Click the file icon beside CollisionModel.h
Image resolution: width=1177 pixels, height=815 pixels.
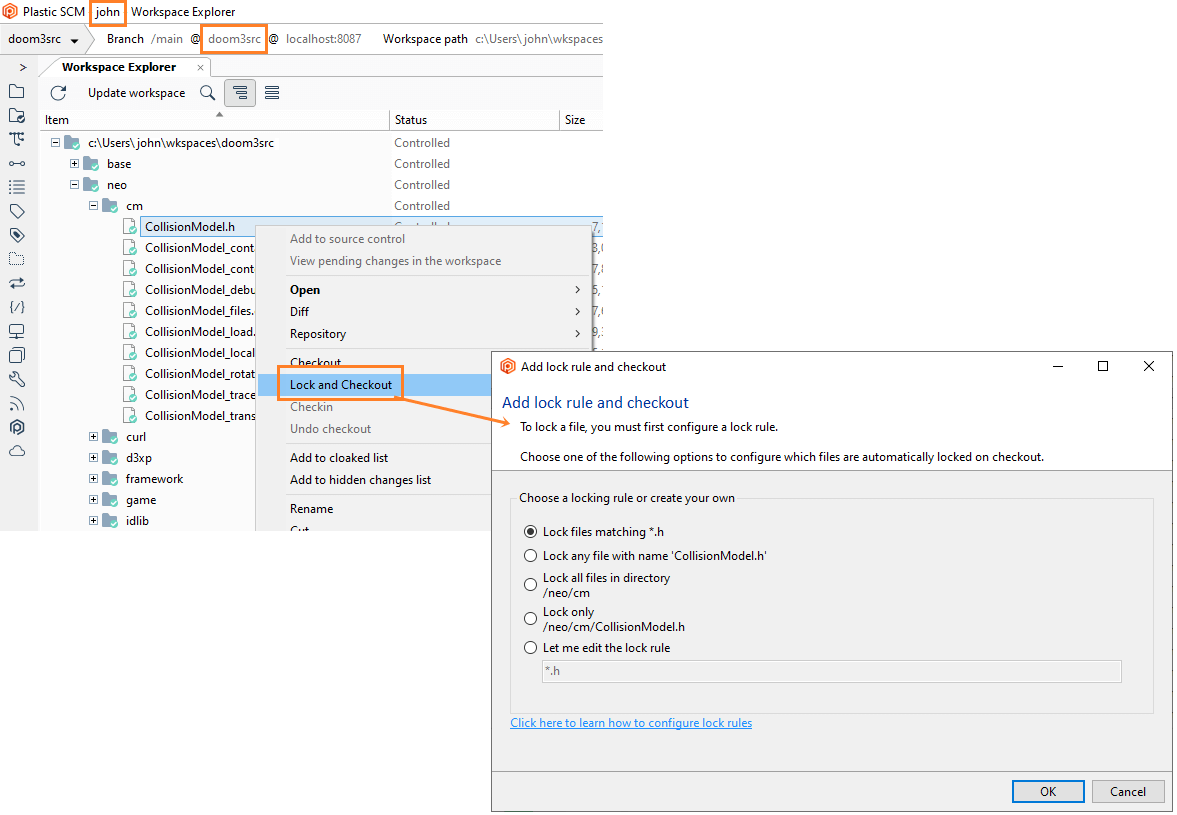[x=130, y=226]
